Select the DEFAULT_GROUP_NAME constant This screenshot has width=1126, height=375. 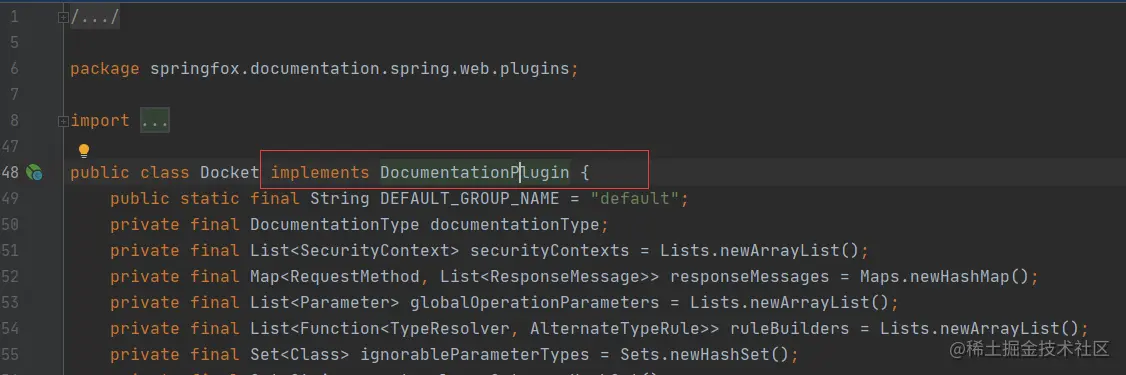click(470, 198)
